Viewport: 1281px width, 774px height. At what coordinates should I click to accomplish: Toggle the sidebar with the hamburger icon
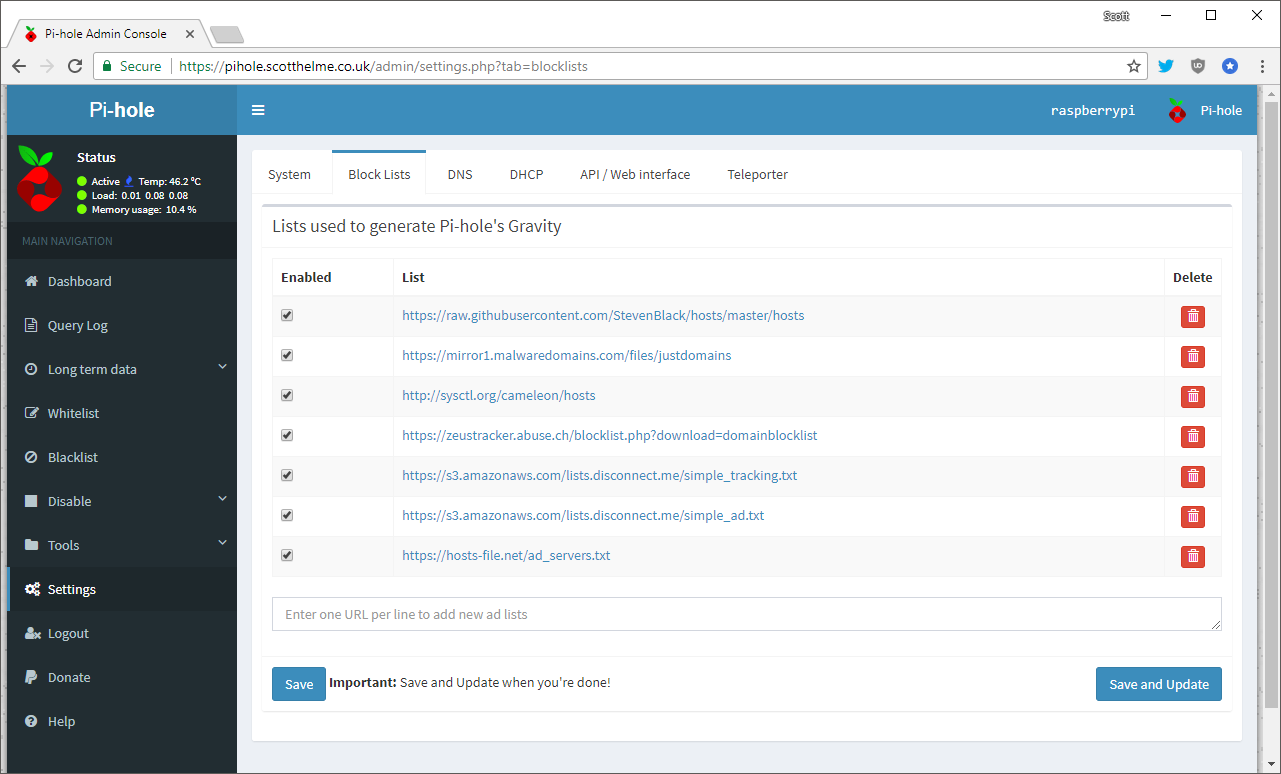(258, 110)
